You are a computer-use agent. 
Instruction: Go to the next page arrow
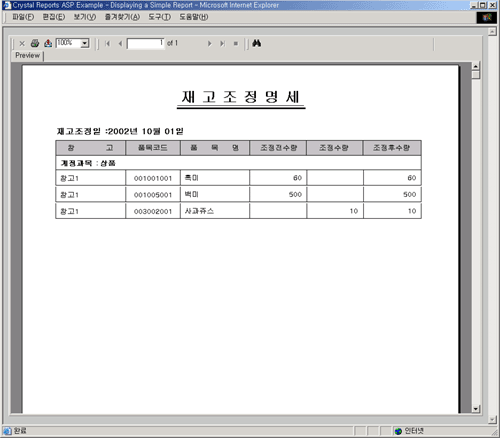(209, 43)
